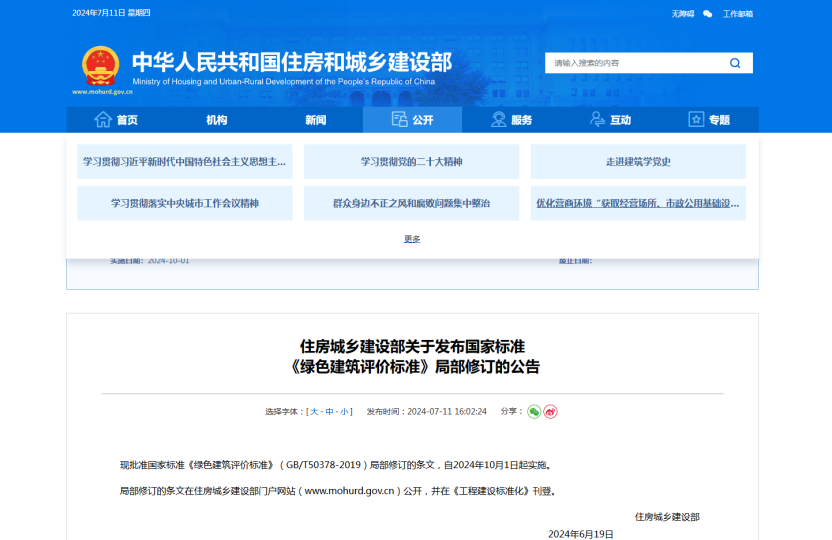Viewport: 832px width, 540px height.
Task: Click the national emblem logo
Action: pos(100,66)
